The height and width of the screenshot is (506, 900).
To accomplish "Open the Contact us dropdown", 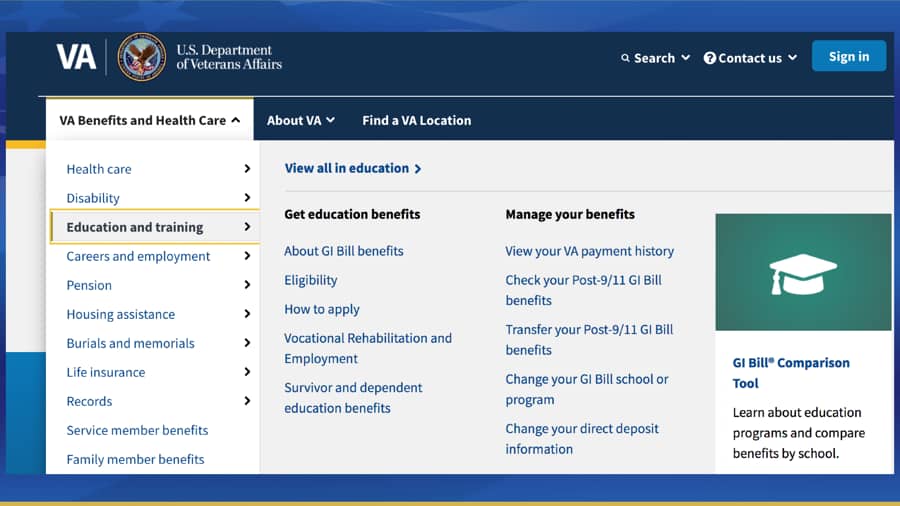I will pyautogui.click(x=751, y=58).
